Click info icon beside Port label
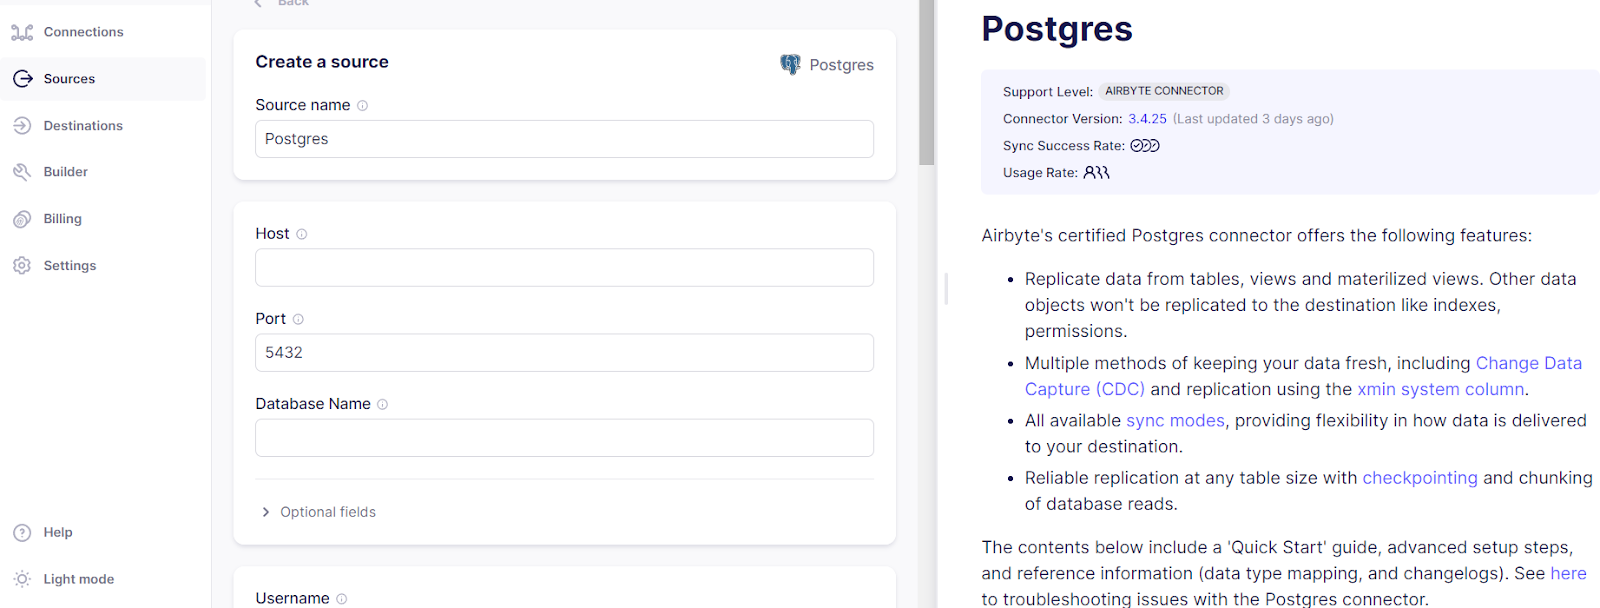 [x=298, y=319]
